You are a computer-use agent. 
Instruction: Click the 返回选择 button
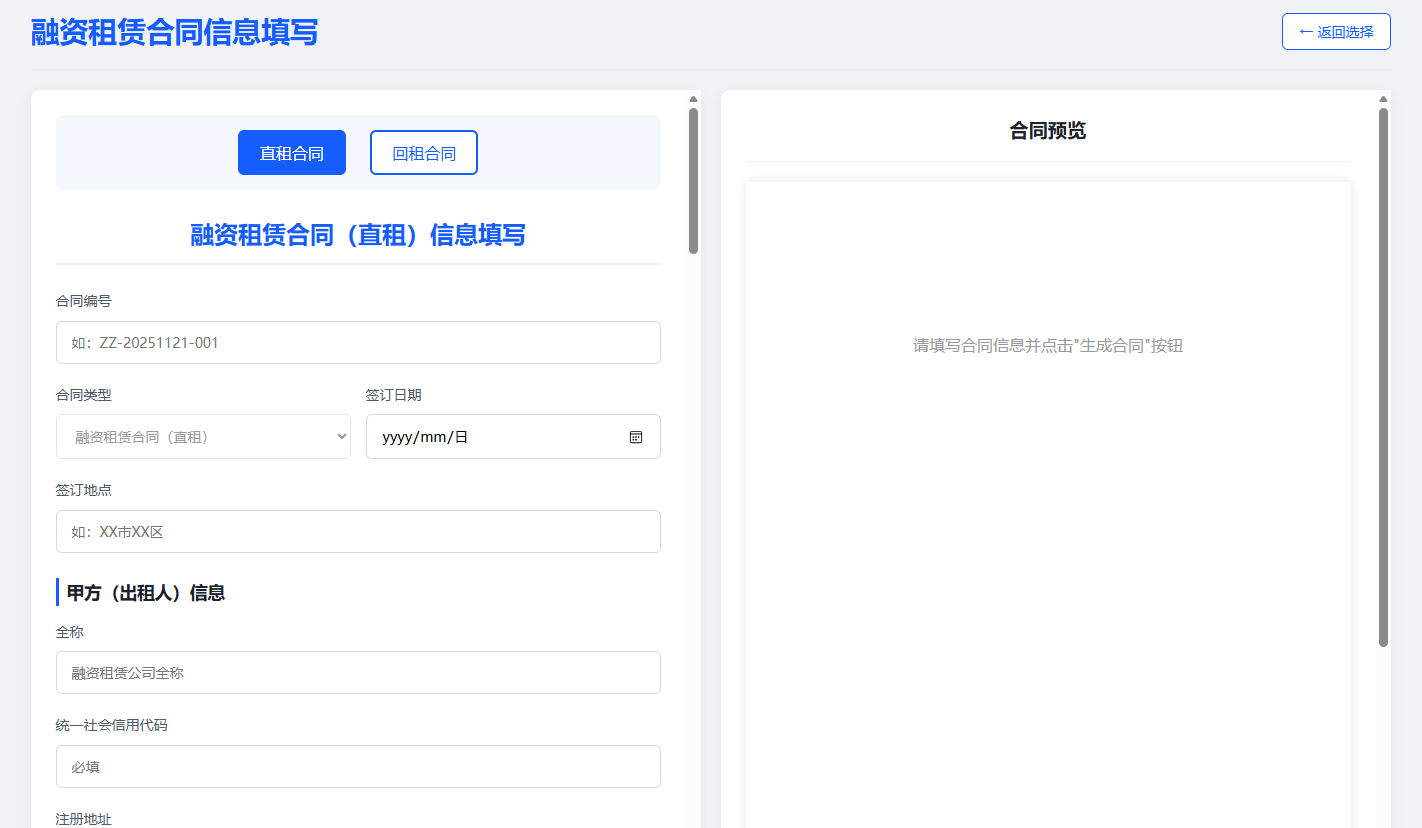point(1336,31)
